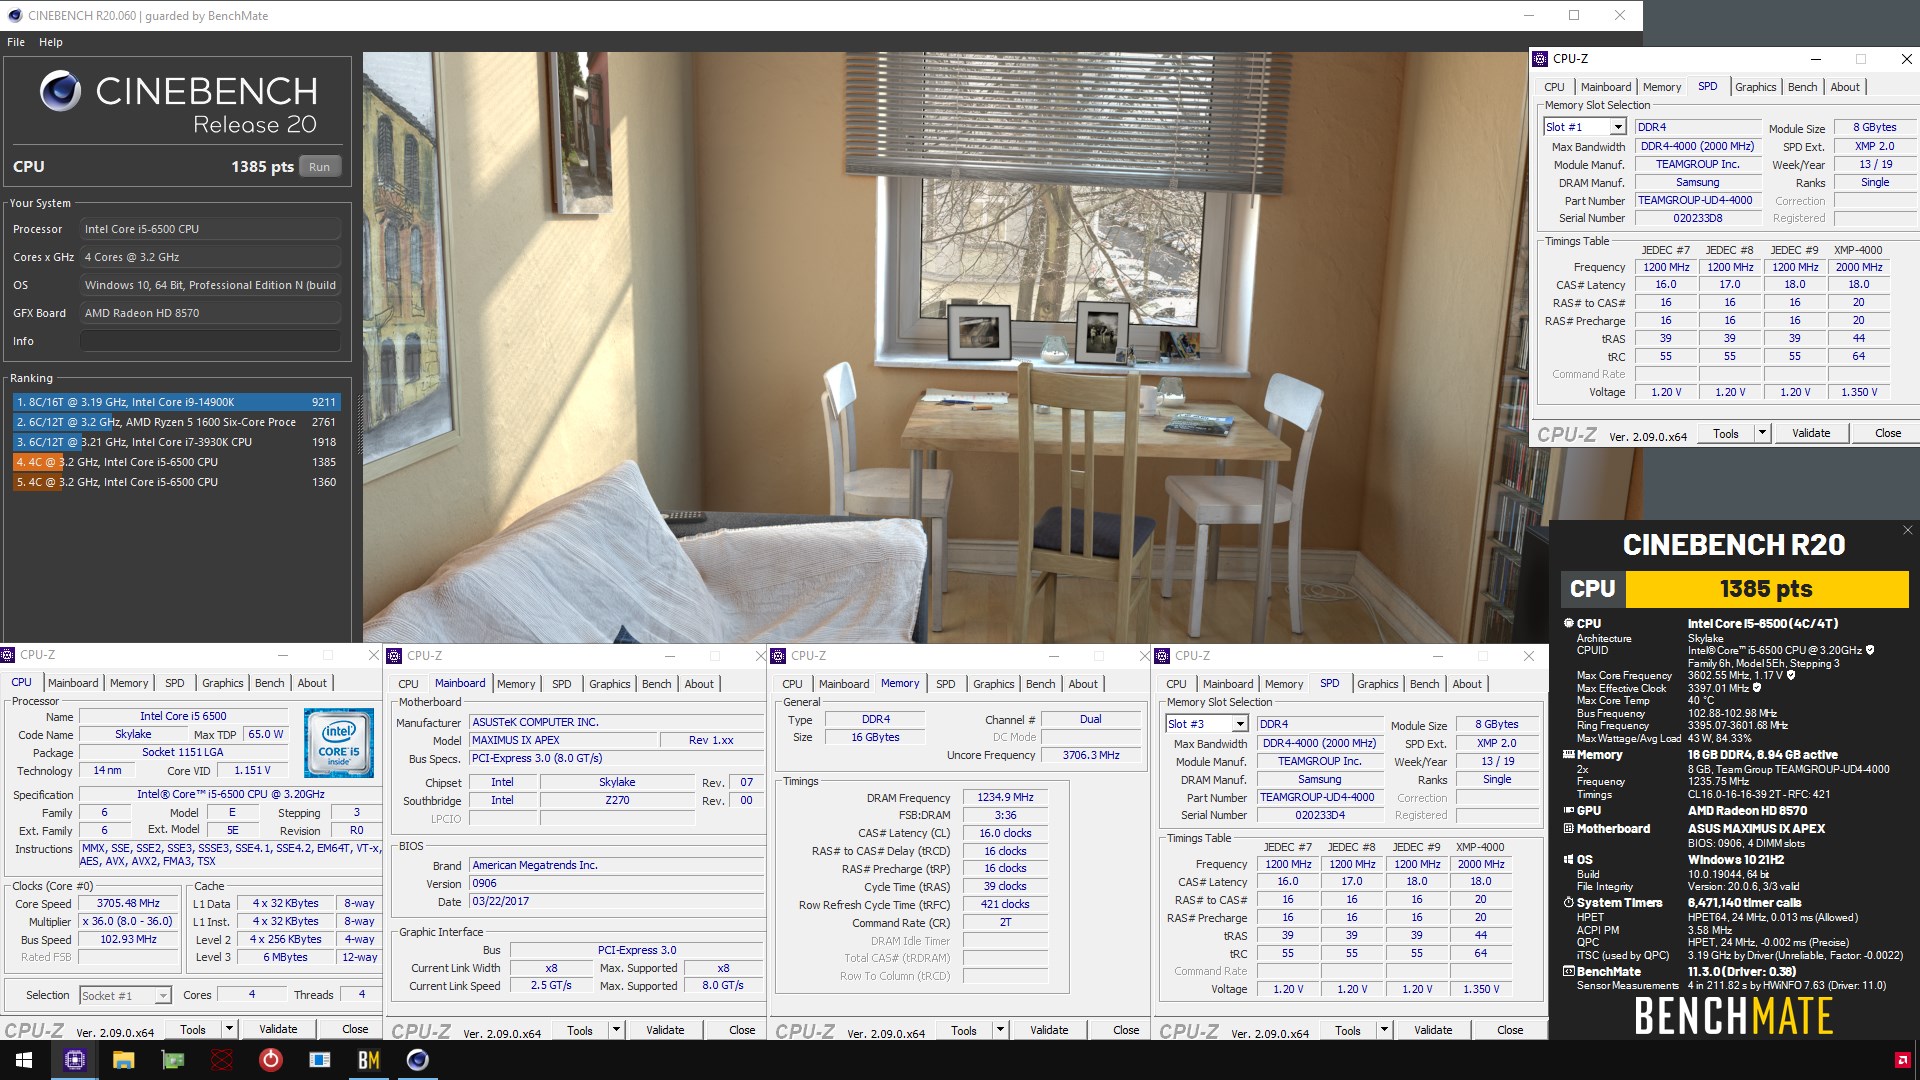Switch to Bench tab in top-right CPU-Z
Screen dimensions: 1920x1080
[x=1802, y=87]
